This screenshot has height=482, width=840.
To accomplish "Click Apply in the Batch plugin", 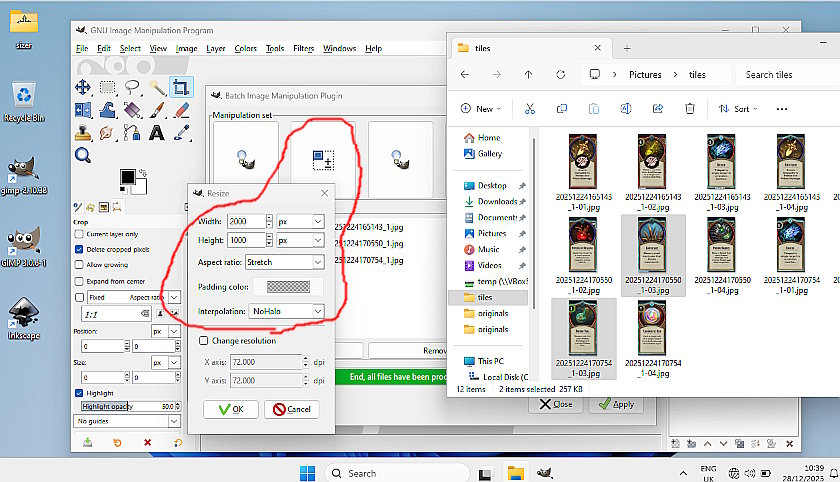I will [616, 404].
